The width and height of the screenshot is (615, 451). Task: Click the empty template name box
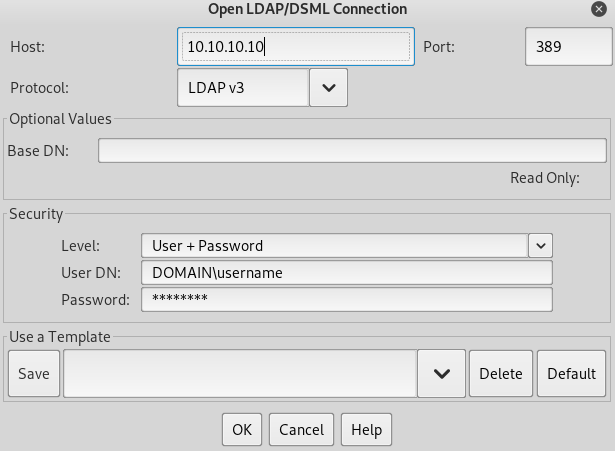pyautogui.click(x=240, y=374)
